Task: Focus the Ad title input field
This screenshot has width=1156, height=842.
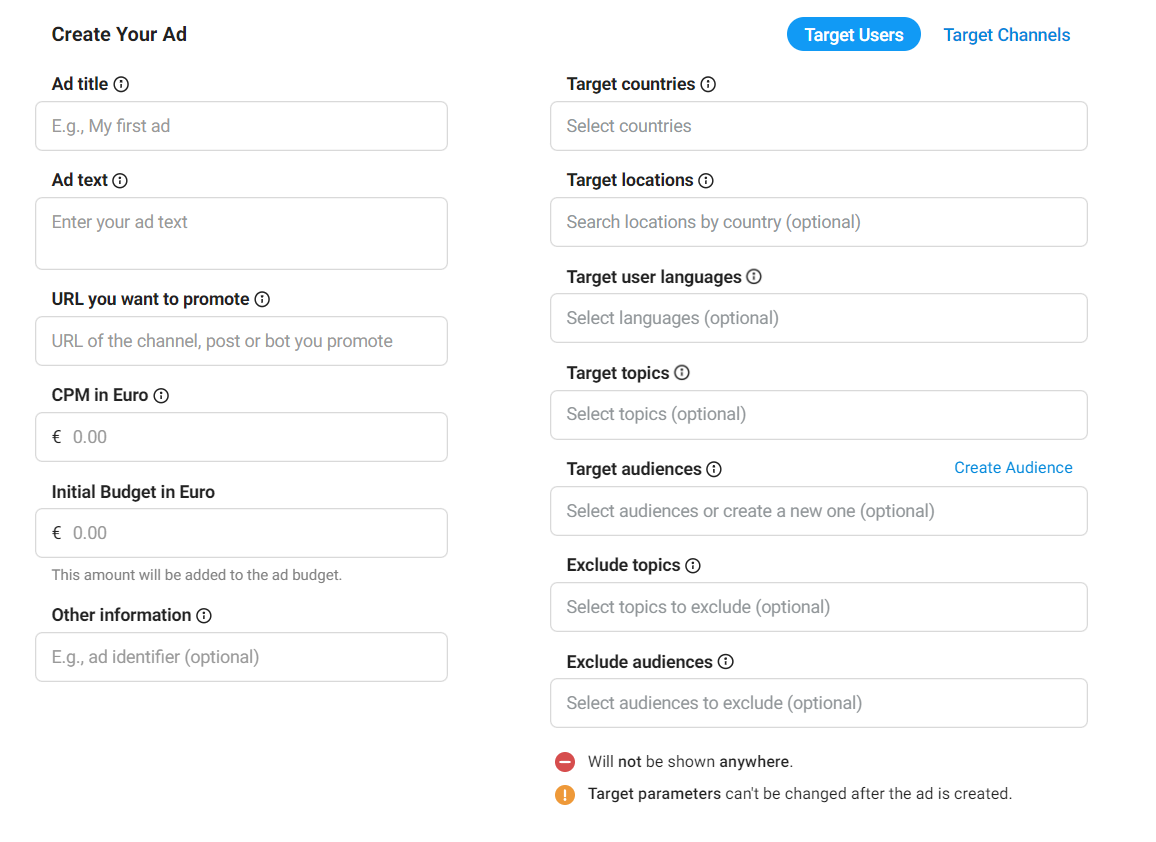Action: click(x=241, y=126)
